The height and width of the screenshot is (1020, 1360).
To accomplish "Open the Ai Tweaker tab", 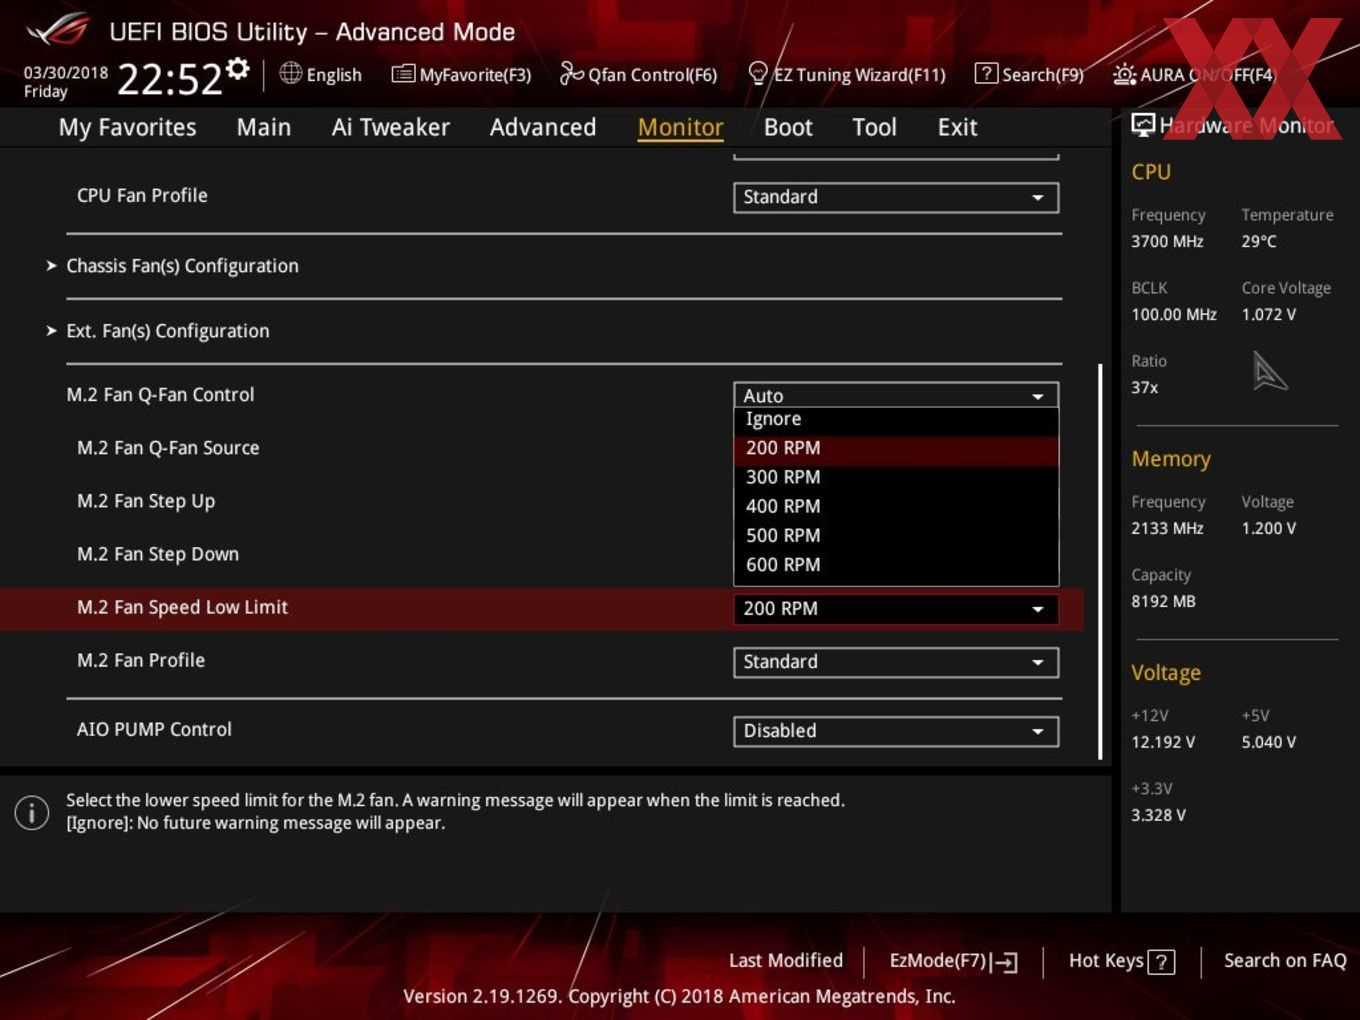I will 390,127.
